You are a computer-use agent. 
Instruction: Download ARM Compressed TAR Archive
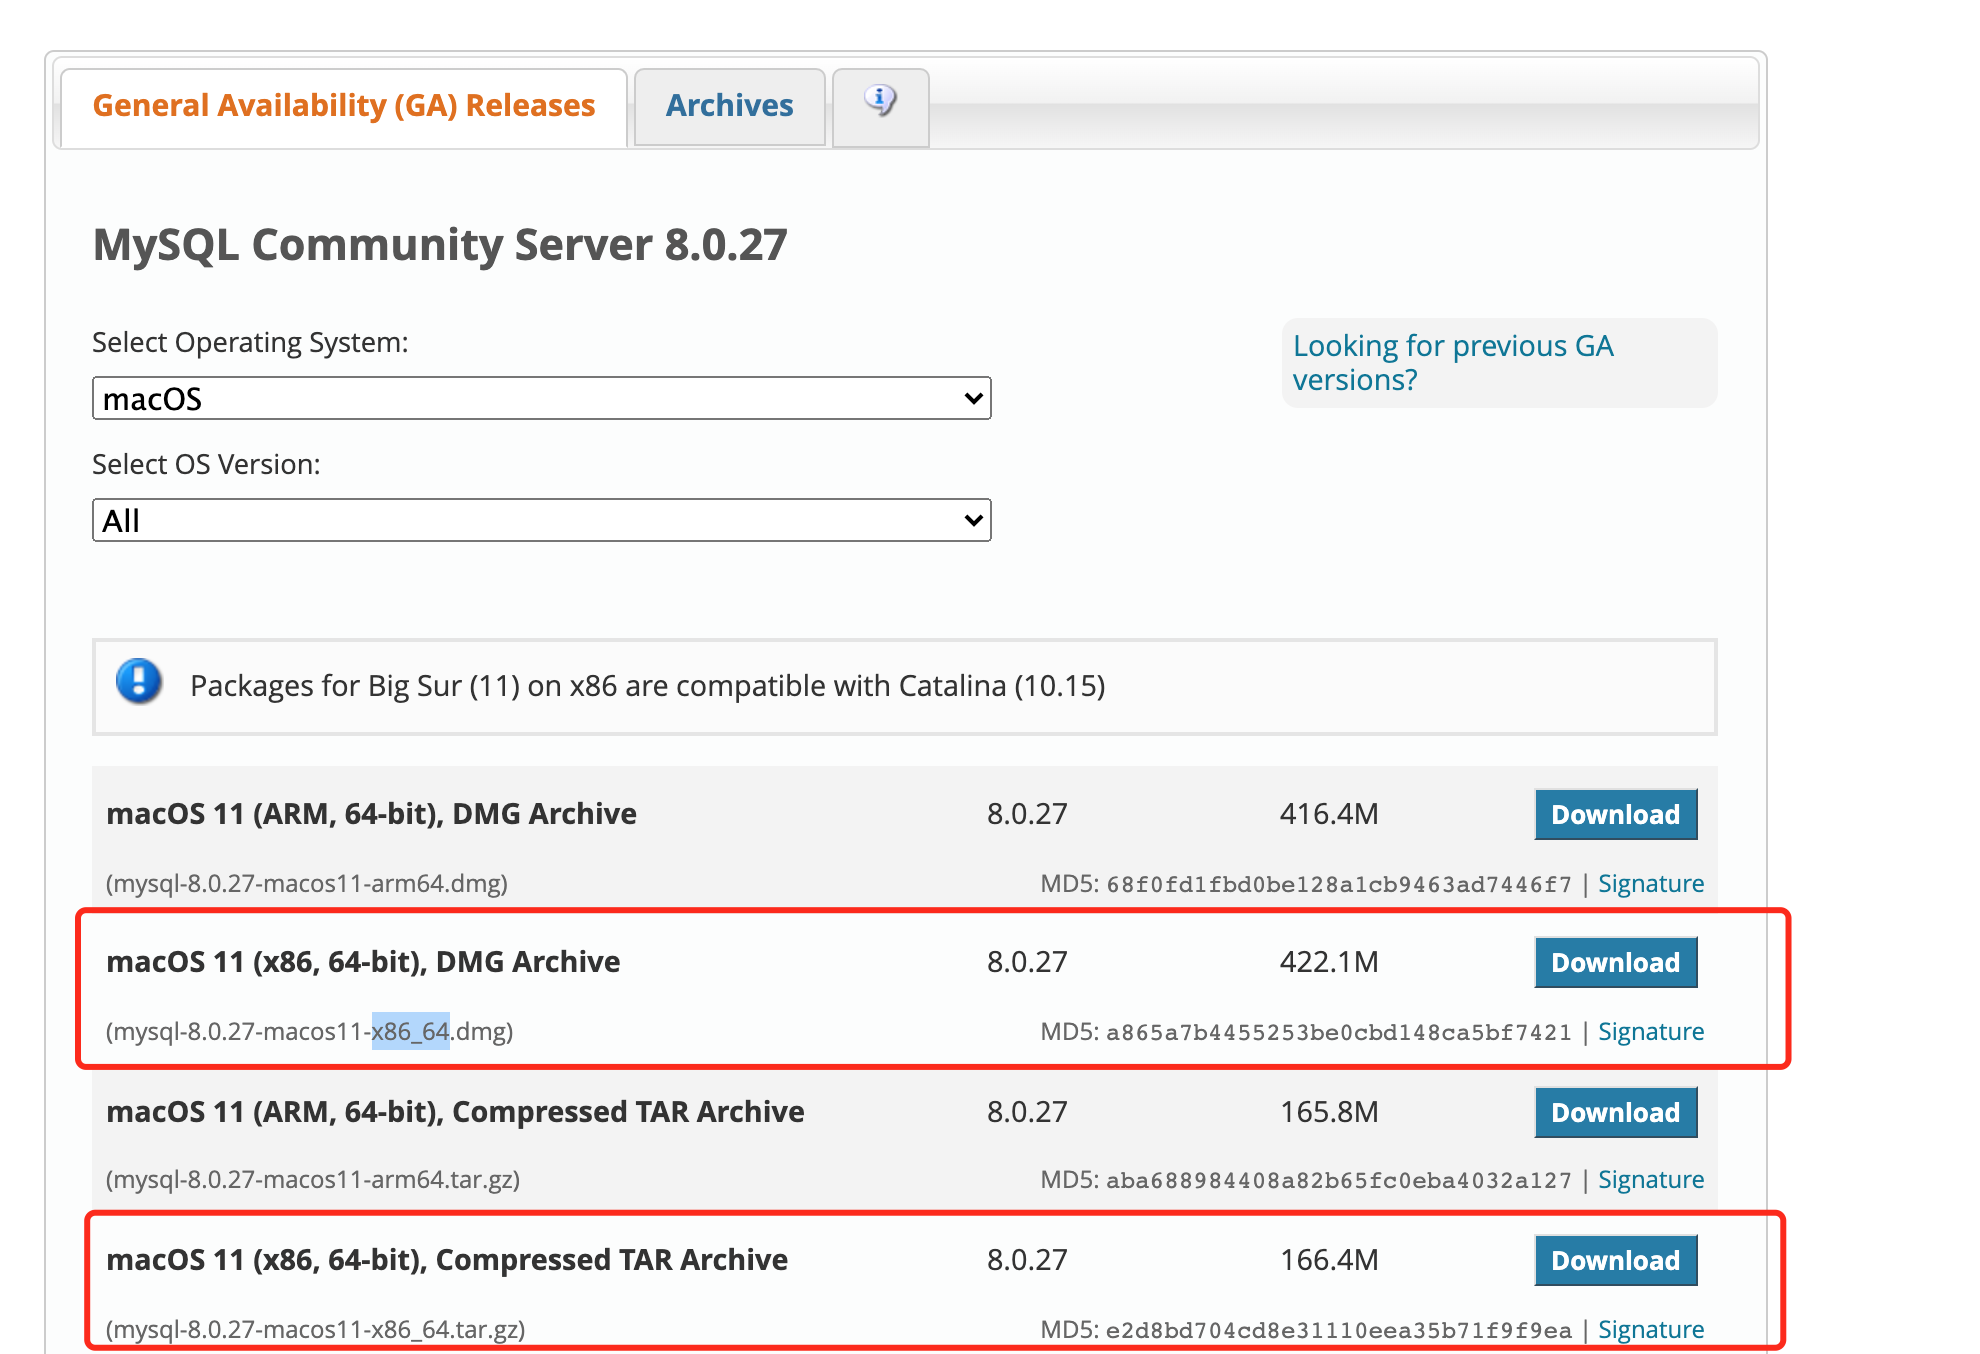[x=1615, y=1112]
